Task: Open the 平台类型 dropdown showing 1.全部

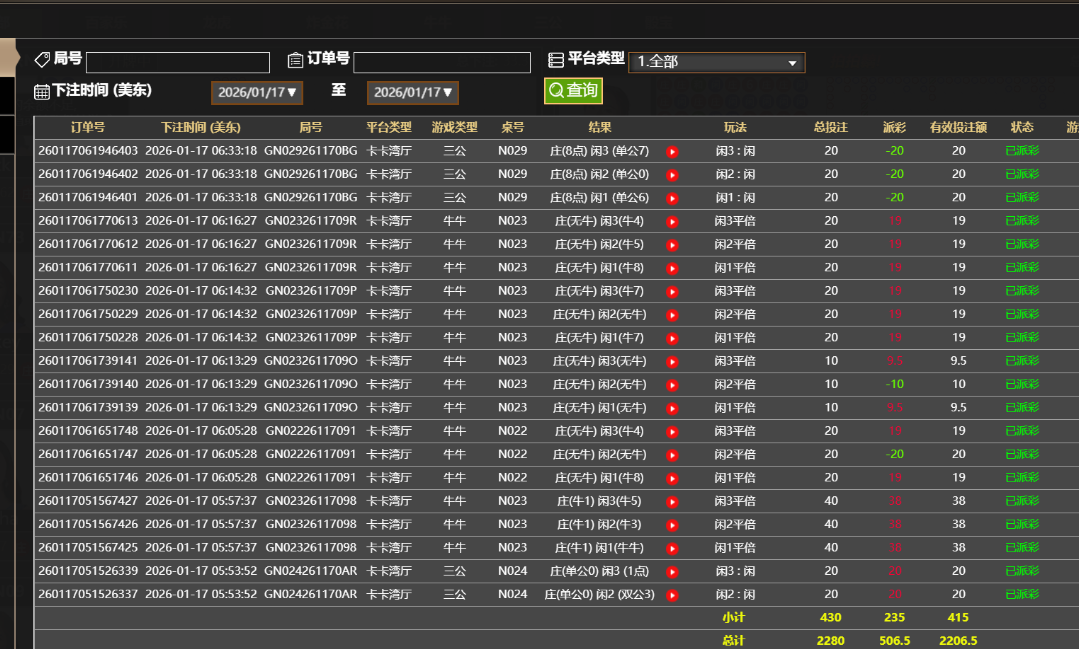Action: (x=716, y=61)
